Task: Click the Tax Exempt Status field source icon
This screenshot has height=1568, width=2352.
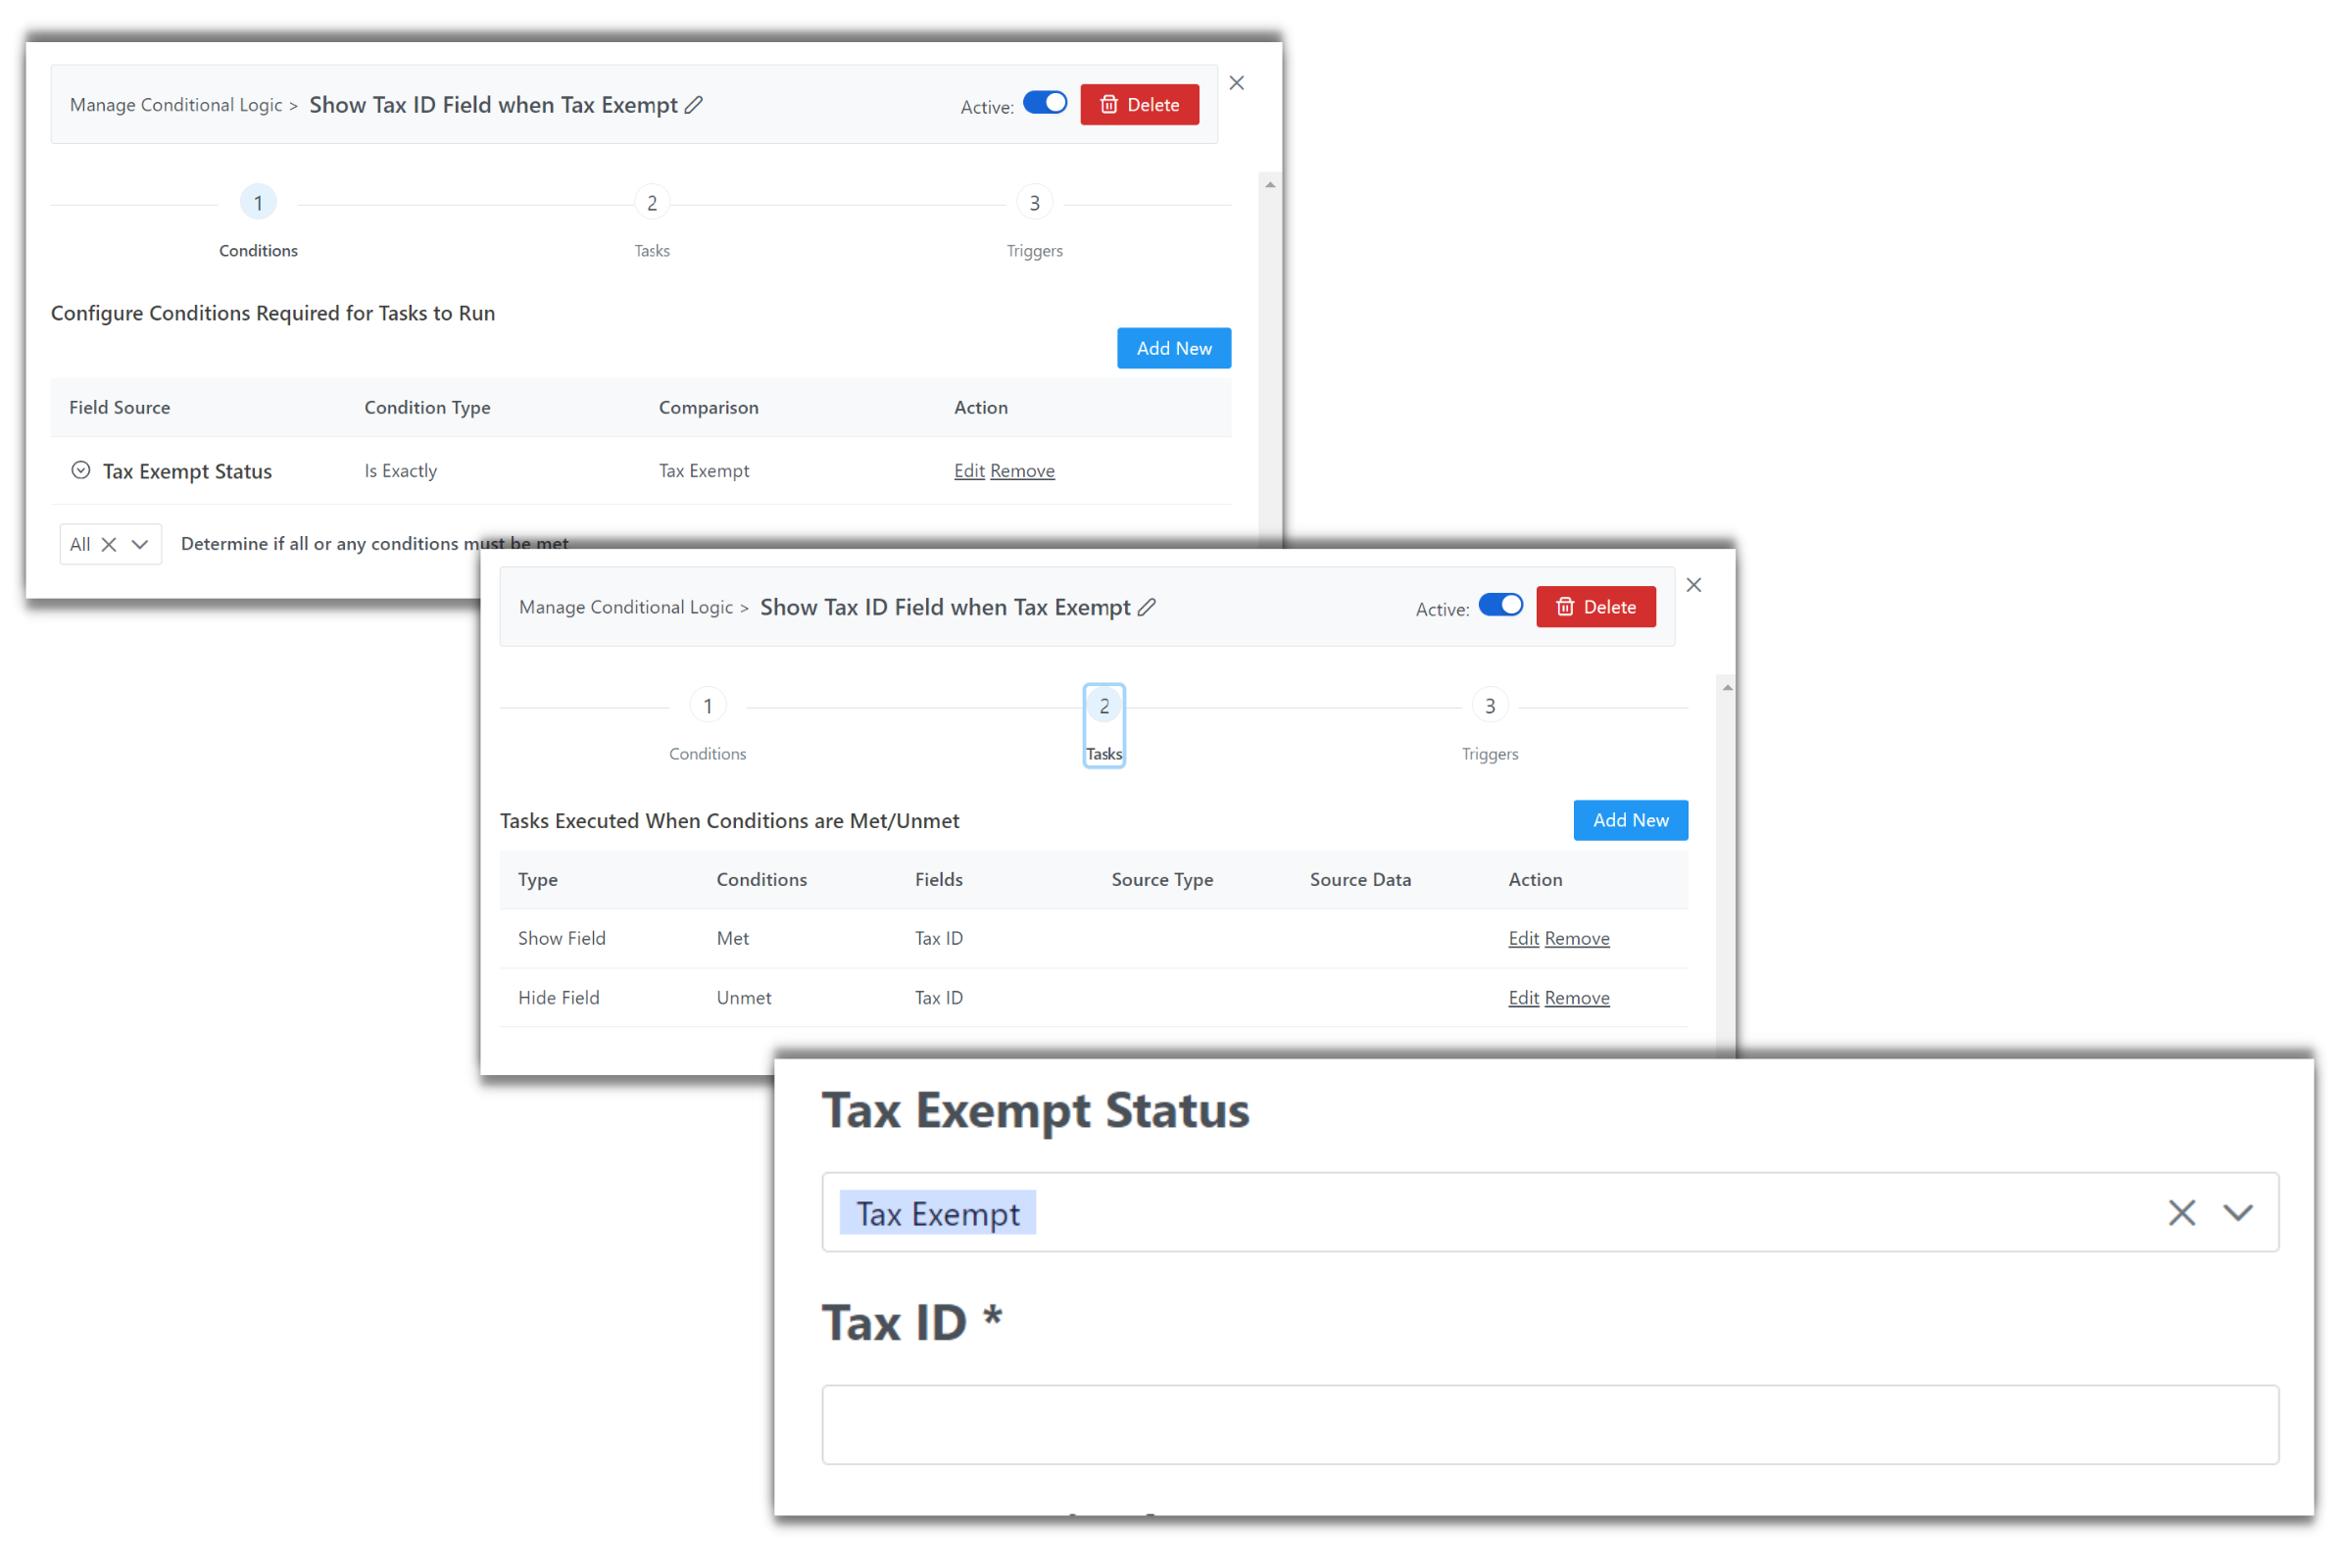Action: 84,469
